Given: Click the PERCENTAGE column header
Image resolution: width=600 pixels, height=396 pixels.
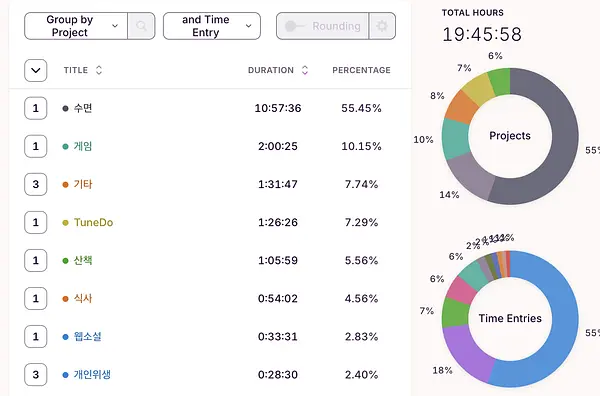Looking at the screenshot, I should pyautogui.click(x=361, y=70).
